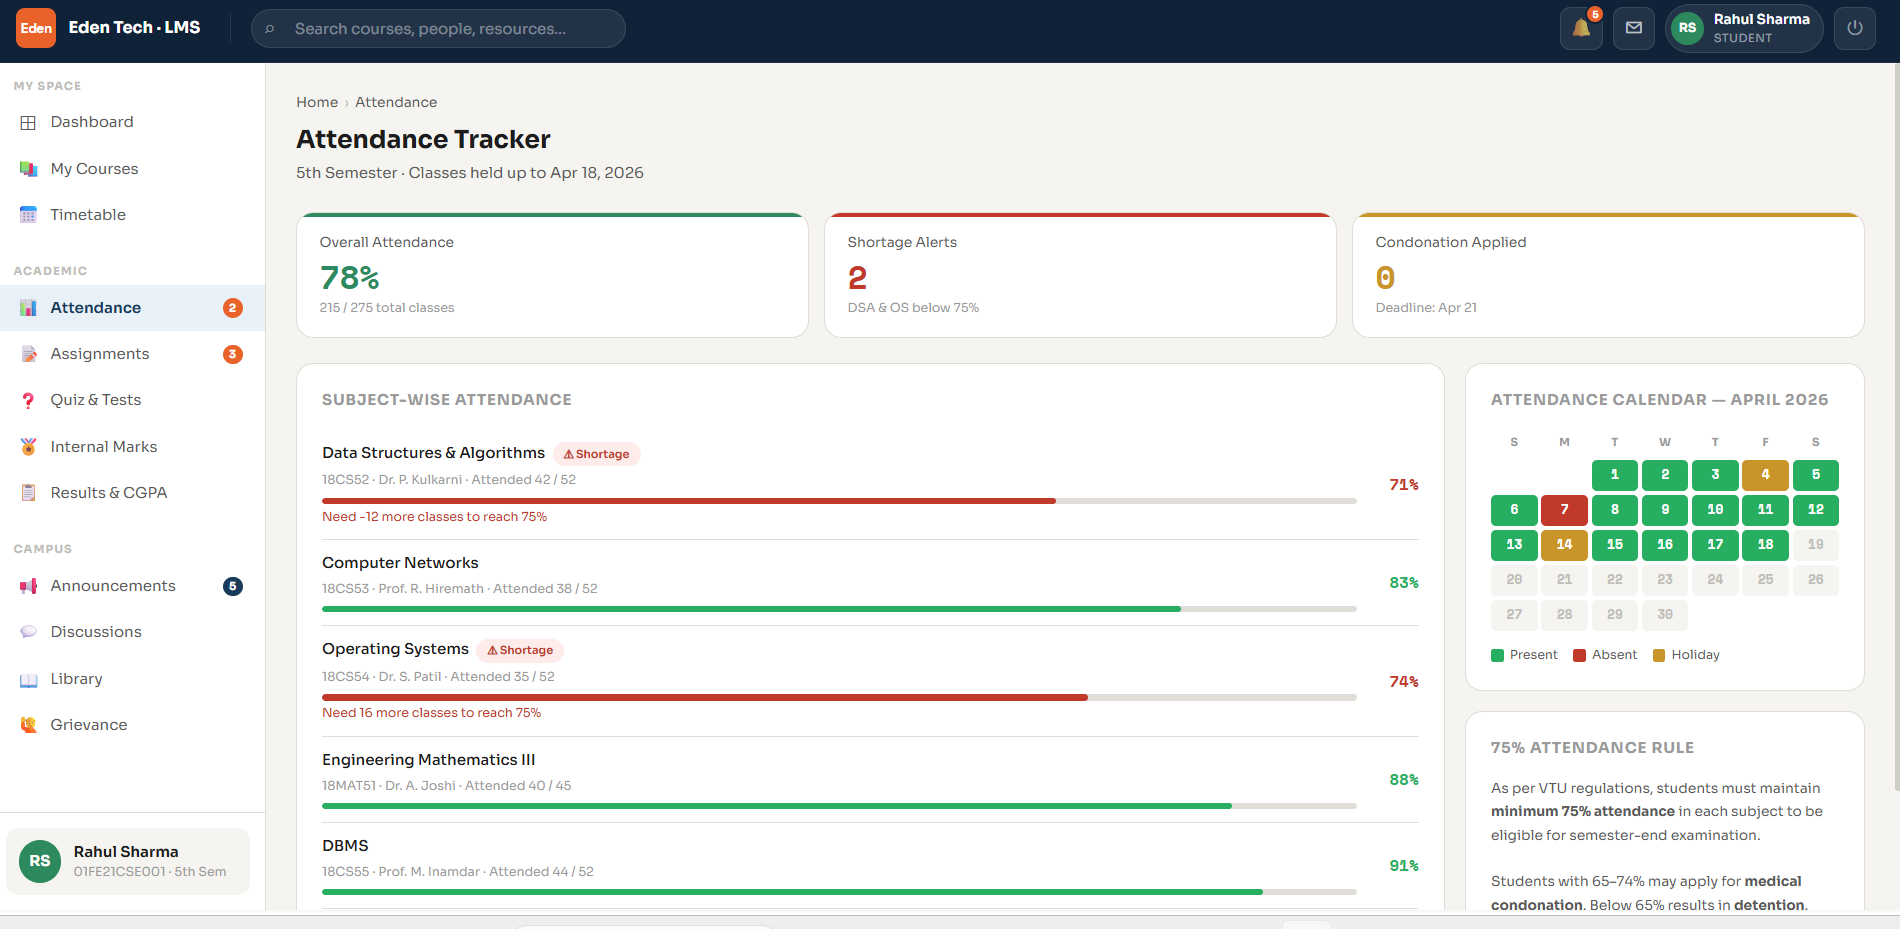Screen dimensions: 1900x929
Task: Open the notifications bell icon
Action: click(x=1581, y=28)
